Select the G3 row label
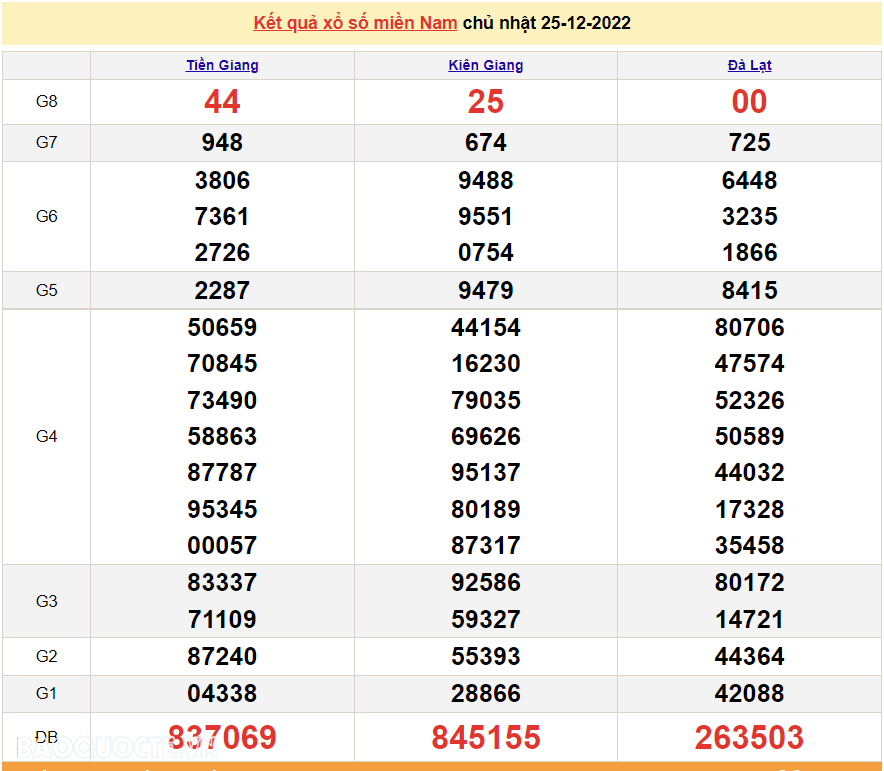The height and width of the screenshot is (771, 884). tap(47, 601)
